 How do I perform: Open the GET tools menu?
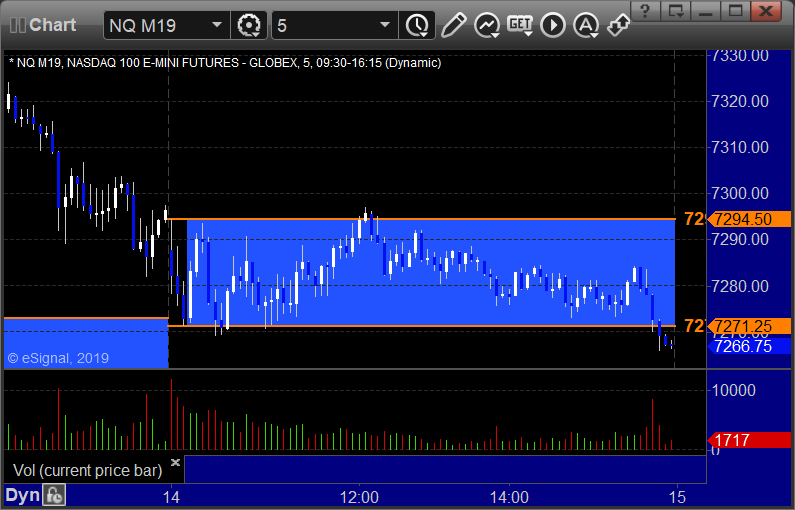tap(520, 25)
